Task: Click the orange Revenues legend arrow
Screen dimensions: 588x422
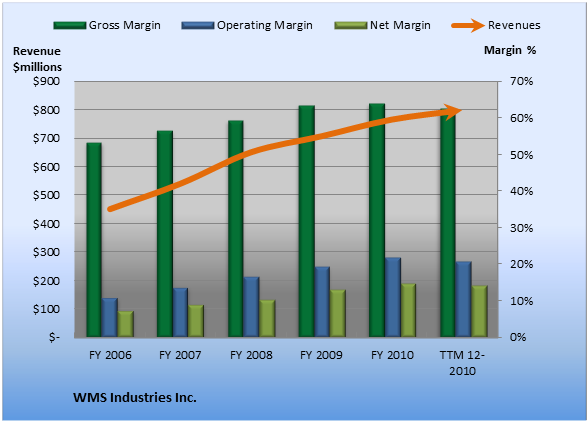Action: (468, 26)
